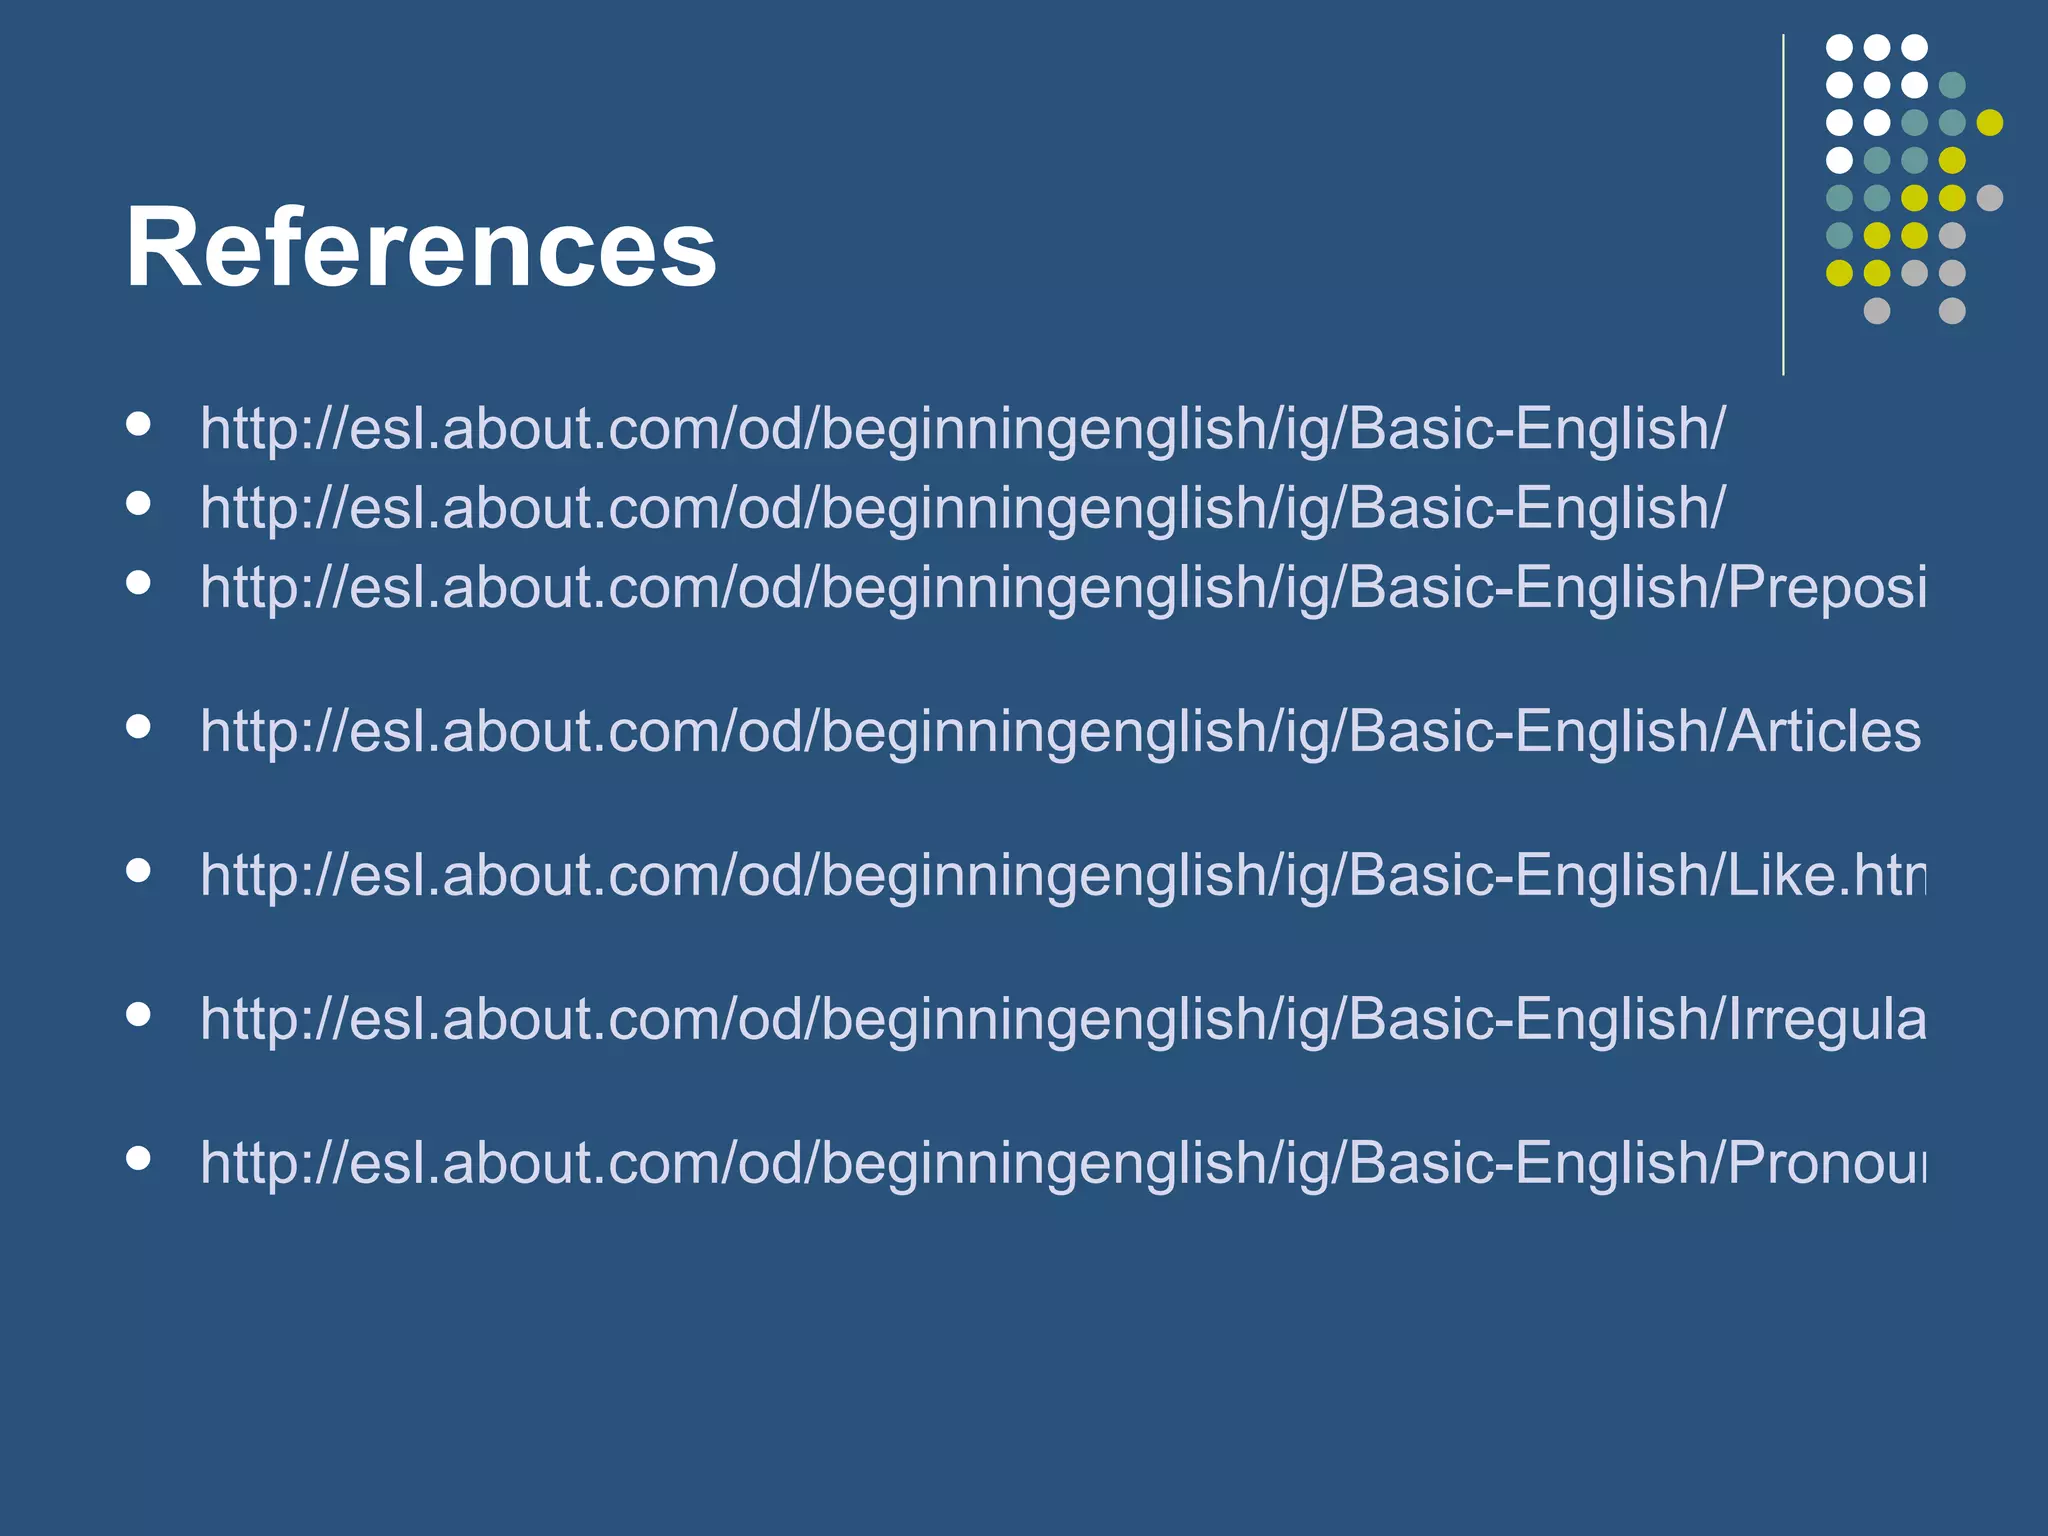Select the bullet before the Like.htm link
Image resolution: width=2048 pixels, height=1536 pixels.
point(139,870)
